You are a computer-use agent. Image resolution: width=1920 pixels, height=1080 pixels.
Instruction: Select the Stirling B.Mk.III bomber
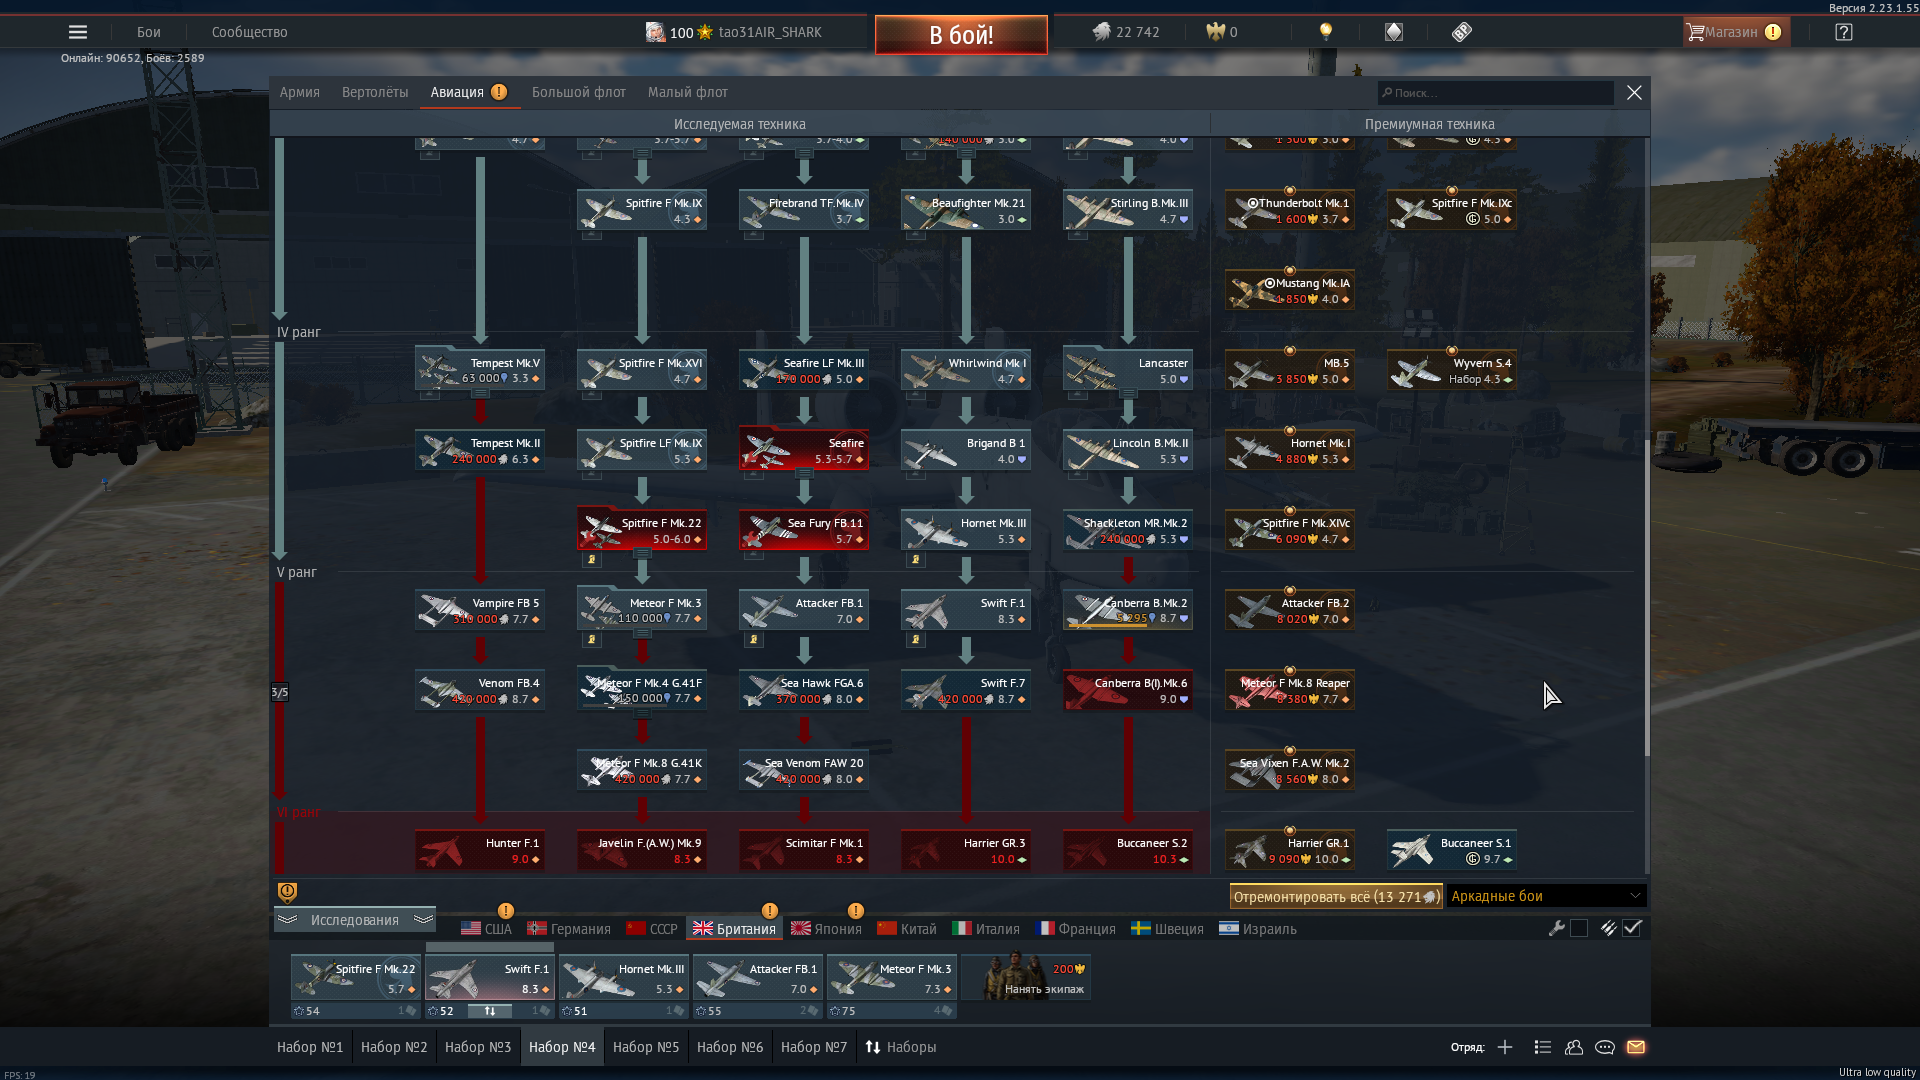(1128, 210)
